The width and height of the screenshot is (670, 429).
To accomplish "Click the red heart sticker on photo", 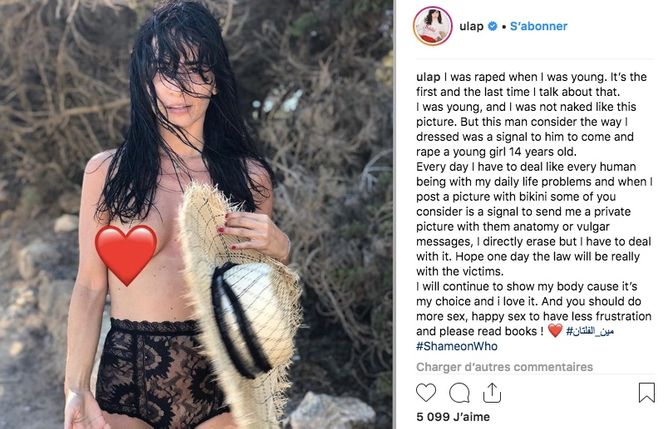I will (x=126, y=255).
